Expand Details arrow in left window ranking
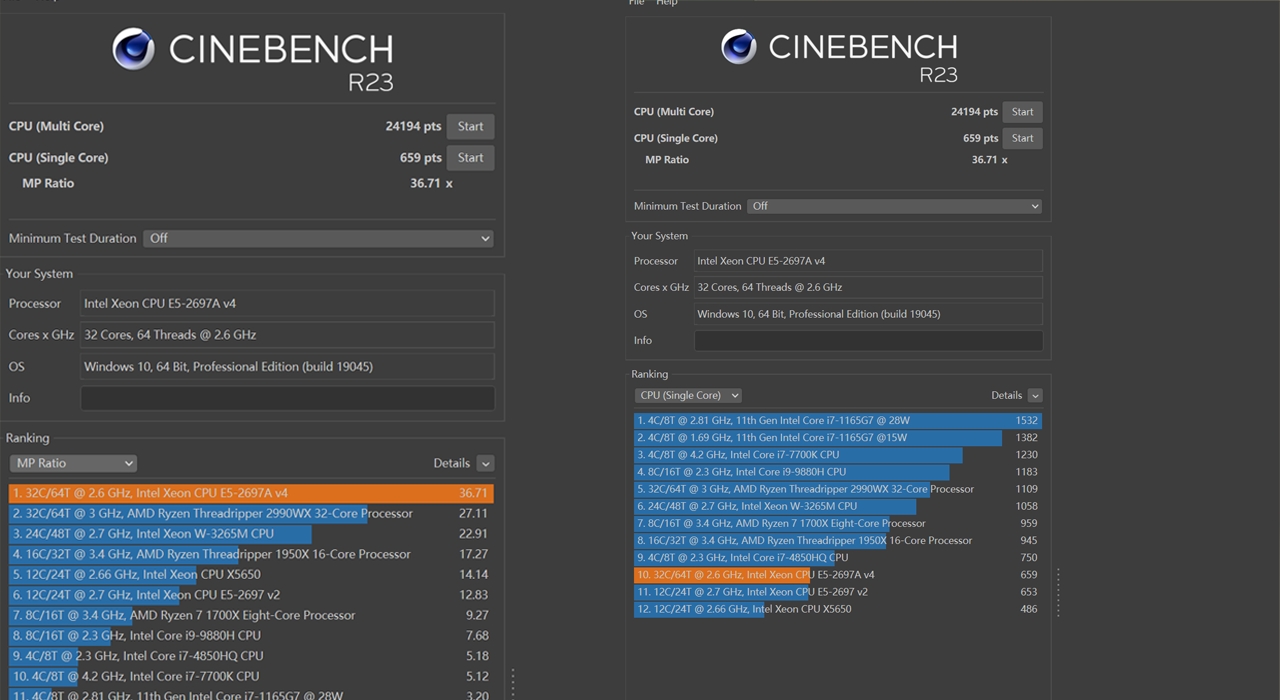 pyautogui.click(x=485, y=464)
